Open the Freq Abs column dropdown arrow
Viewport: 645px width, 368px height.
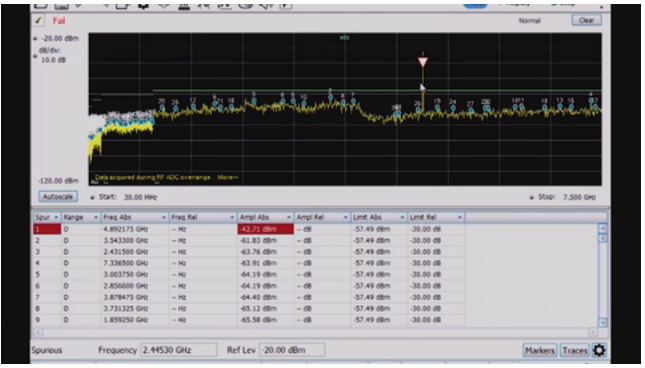point(164,217)
